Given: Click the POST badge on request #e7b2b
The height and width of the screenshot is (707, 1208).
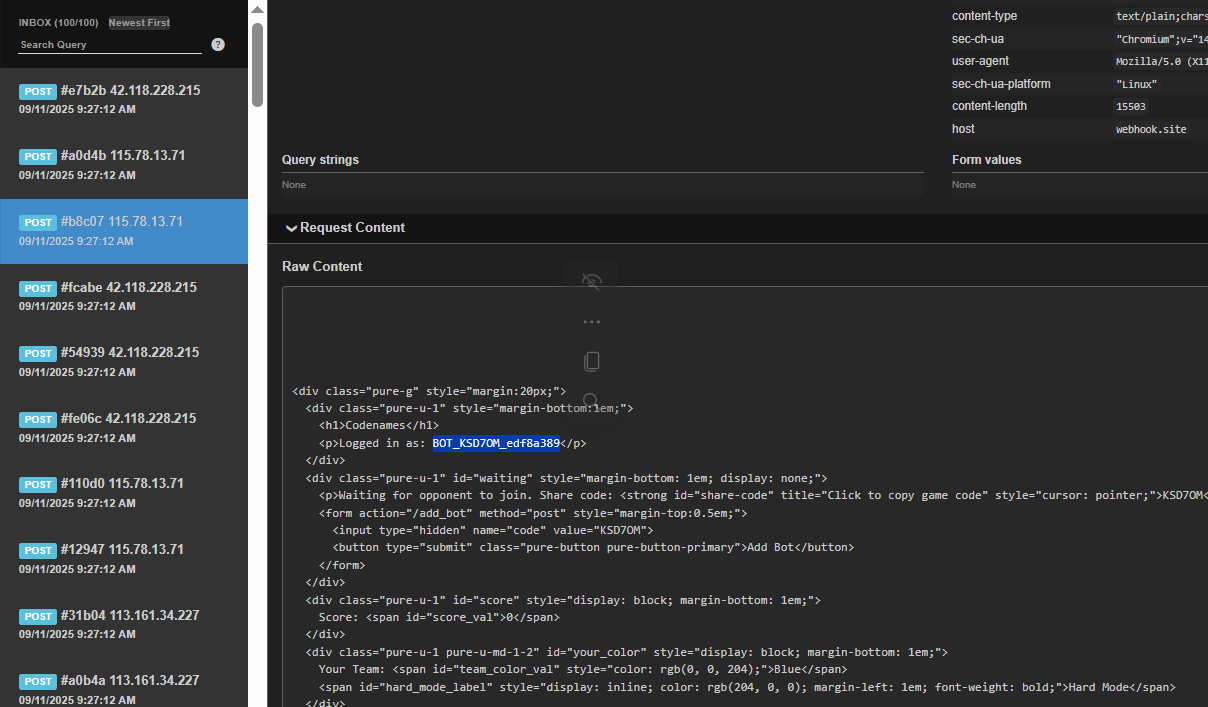Looking at the screenshot, I should click(39, 91).
